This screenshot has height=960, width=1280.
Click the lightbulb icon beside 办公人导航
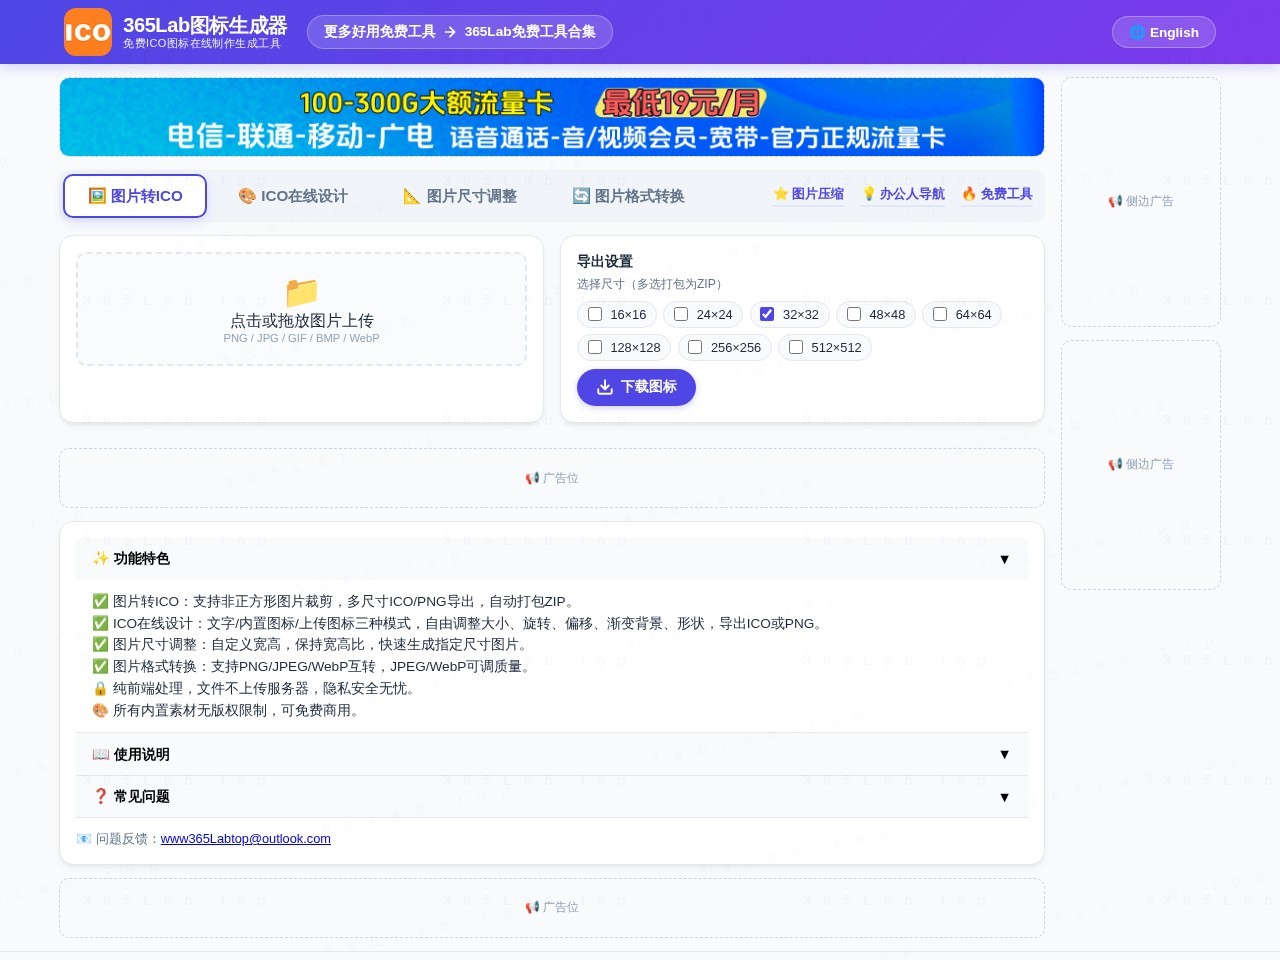[x=869, y=193]
